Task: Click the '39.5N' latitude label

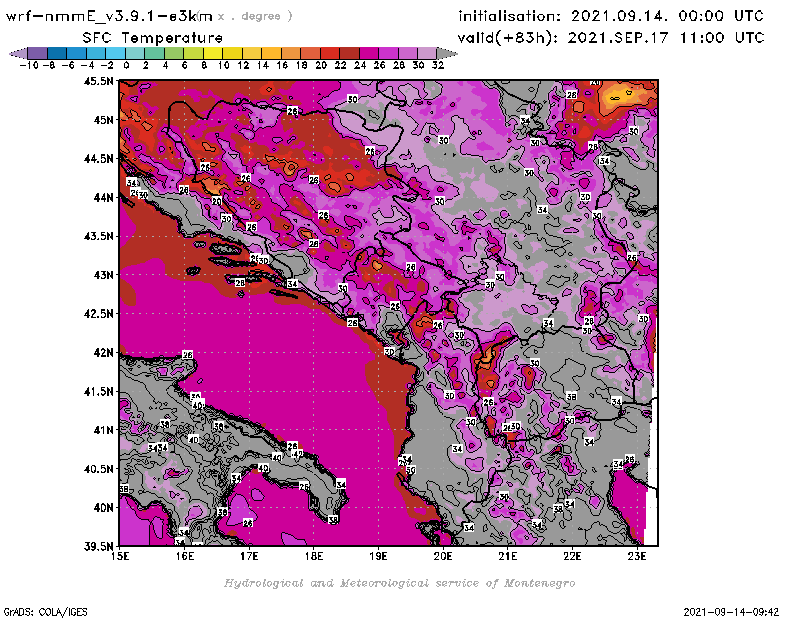Action: coord(99,547)
